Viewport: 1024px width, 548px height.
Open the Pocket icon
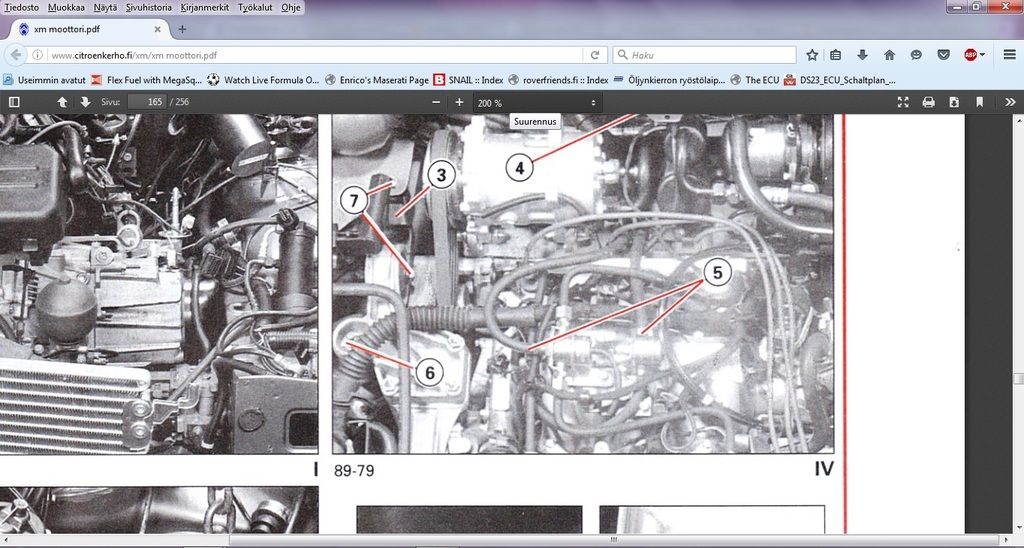[x=944, y=56]
